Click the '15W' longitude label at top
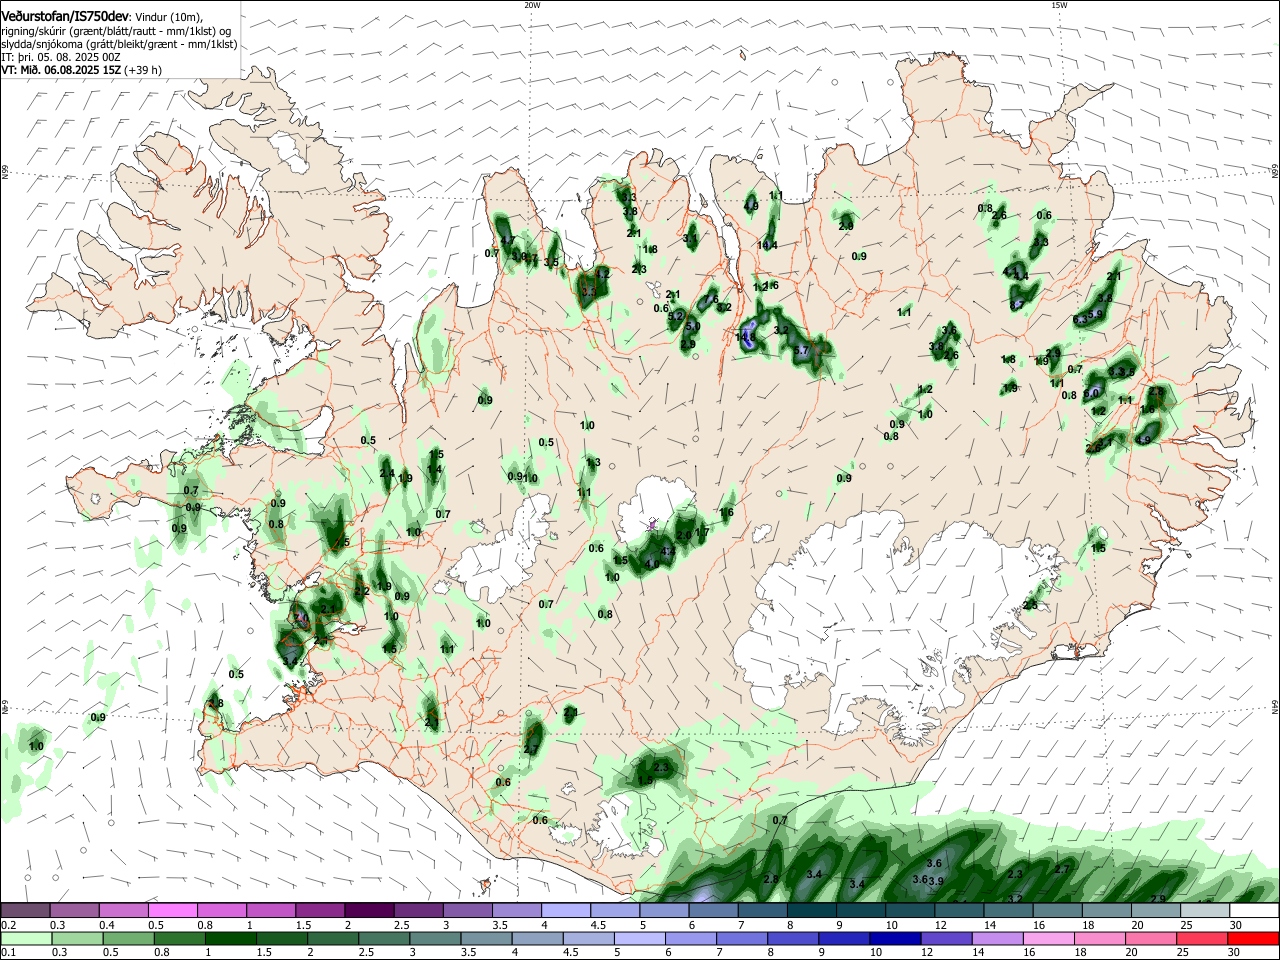Image resolution: width=1280 pixels, height=960 pixels. [1059, 5]
